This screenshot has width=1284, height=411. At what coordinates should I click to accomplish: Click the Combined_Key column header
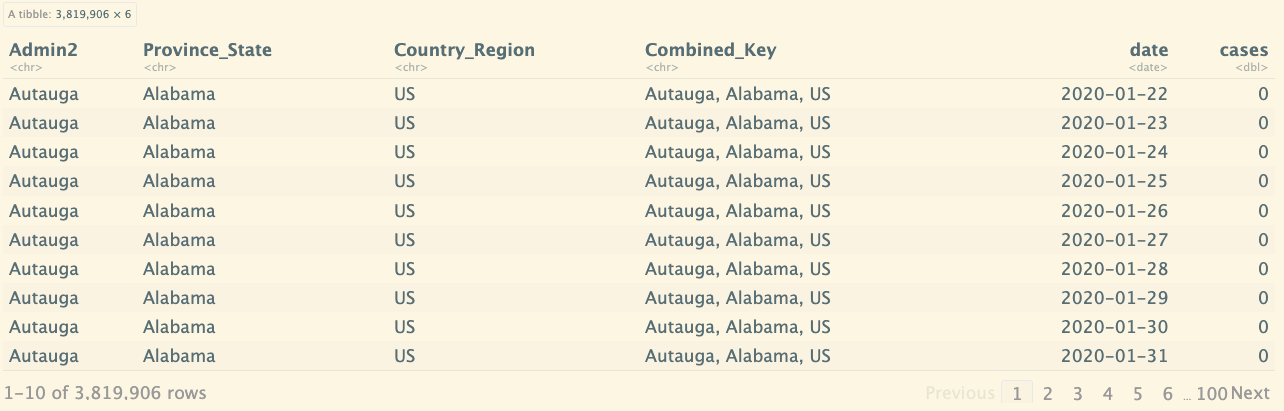click(710, 50)
